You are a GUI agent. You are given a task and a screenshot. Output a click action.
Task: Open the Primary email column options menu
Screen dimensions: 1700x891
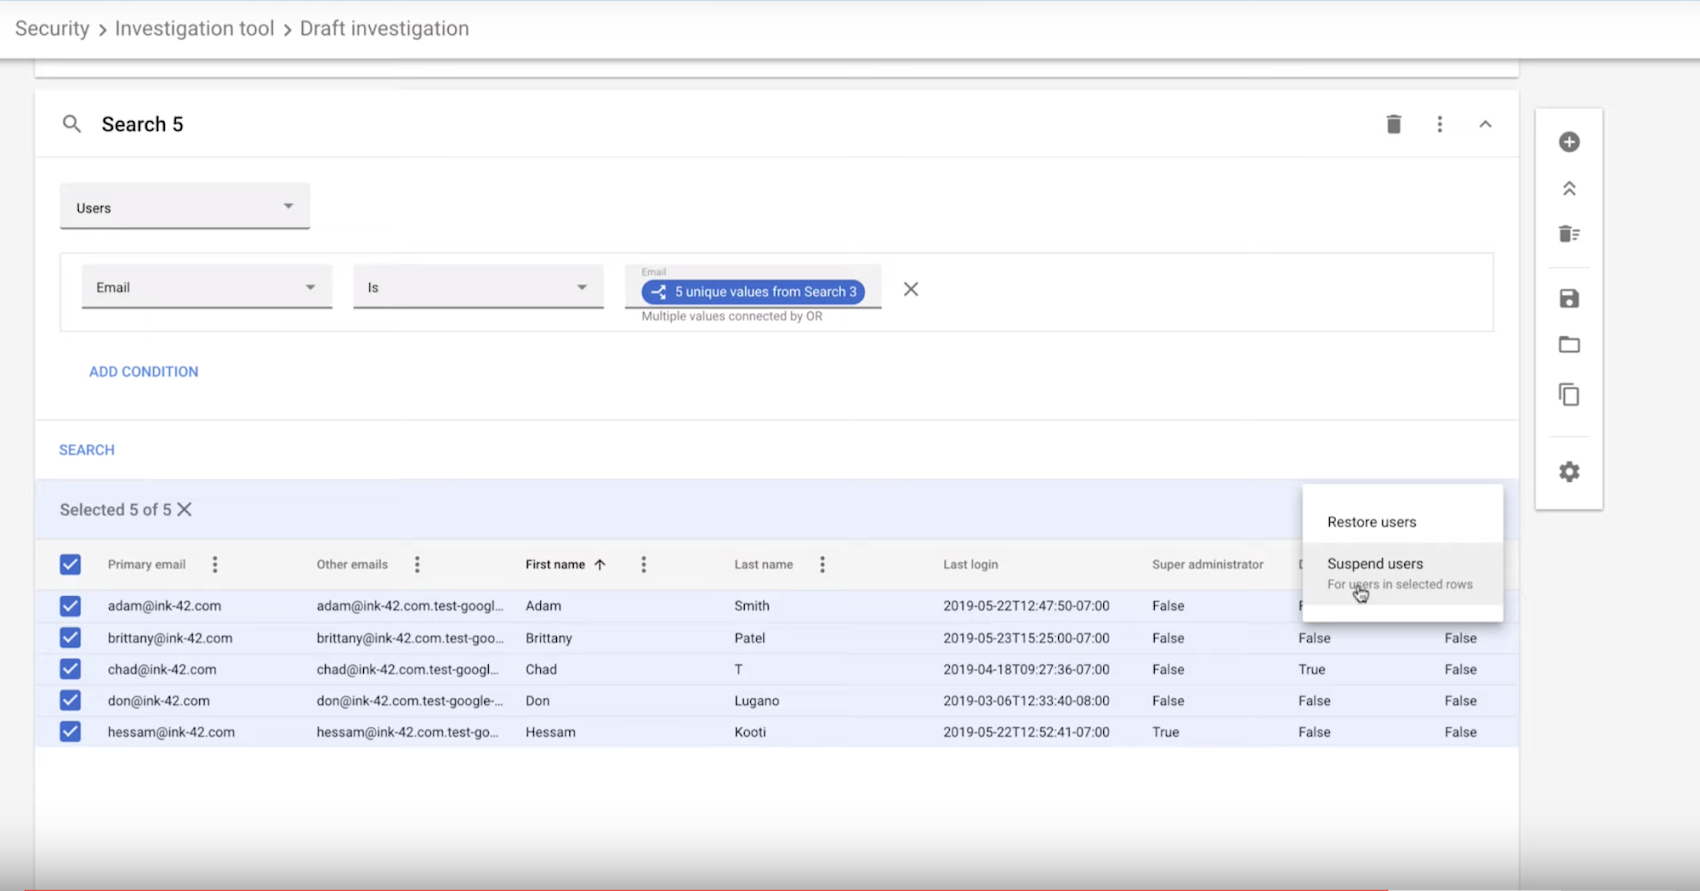[215, 565]
